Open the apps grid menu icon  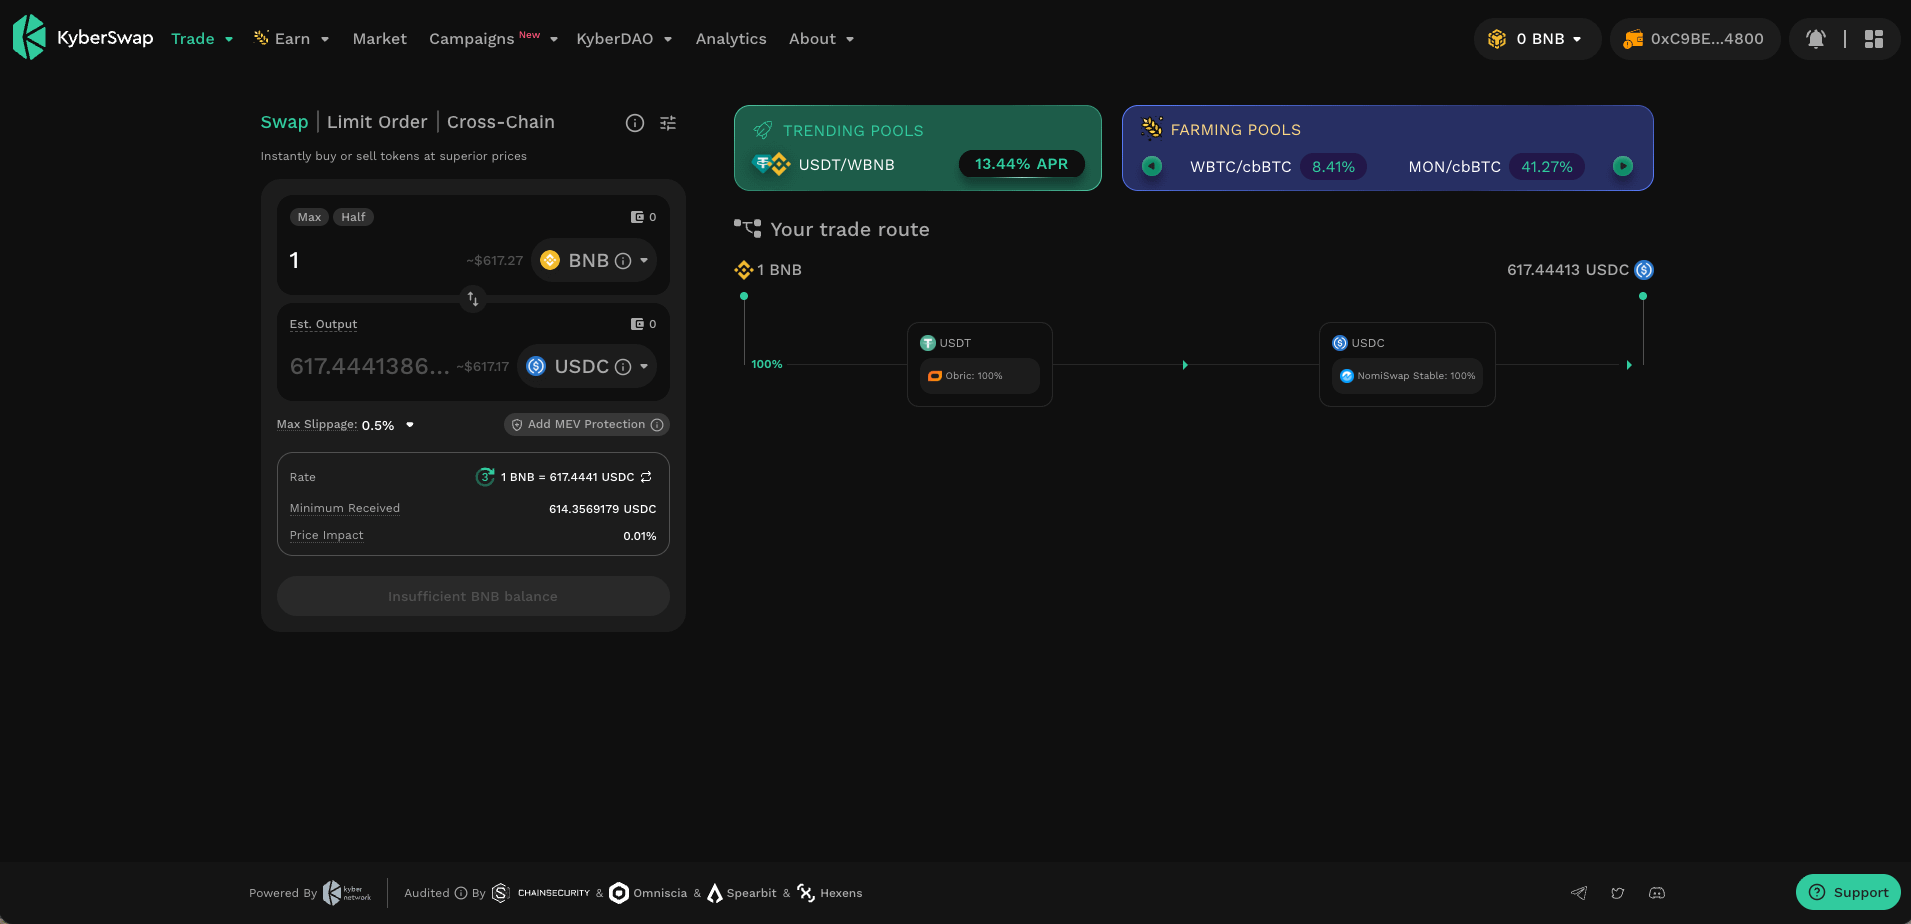tap(1874, 39)
